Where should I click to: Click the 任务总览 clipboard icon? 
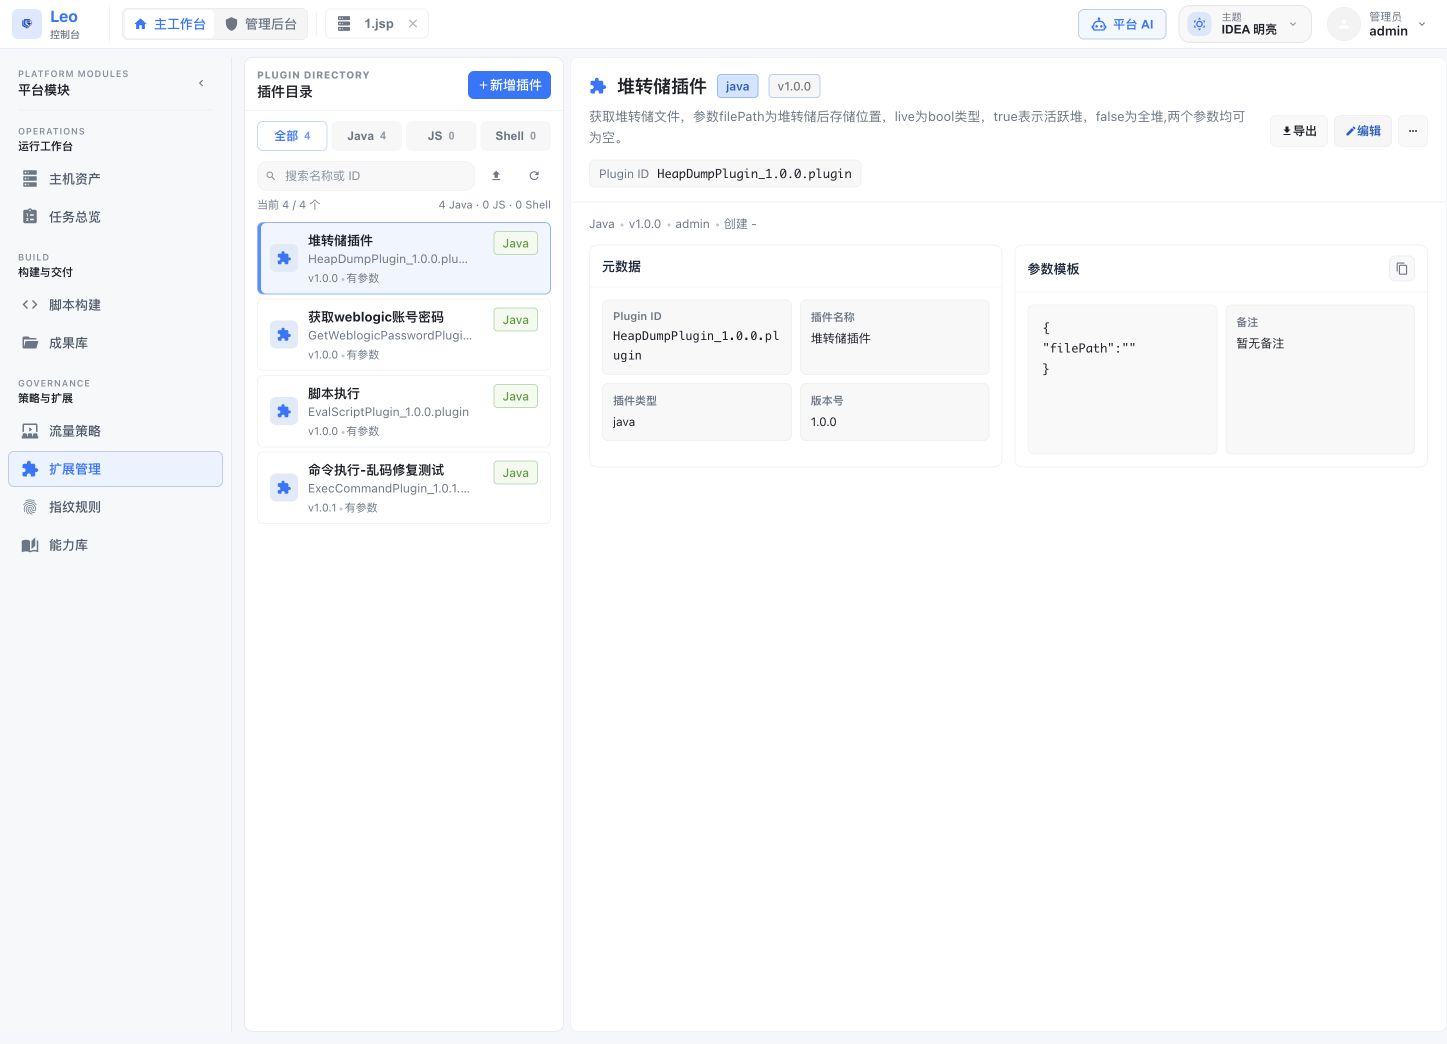(x=30, y=217)
